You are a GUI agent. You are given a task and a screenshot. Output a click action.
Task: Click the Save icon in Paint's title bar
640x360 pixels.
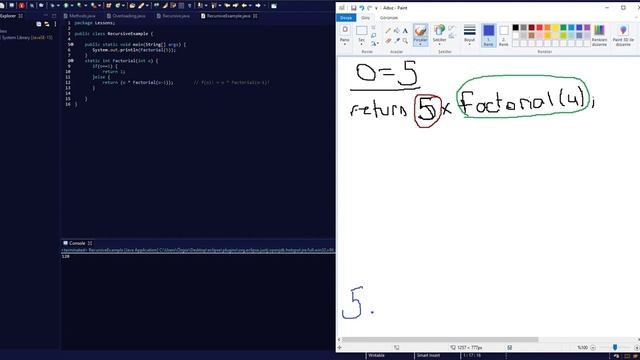[x=354, y=8]
